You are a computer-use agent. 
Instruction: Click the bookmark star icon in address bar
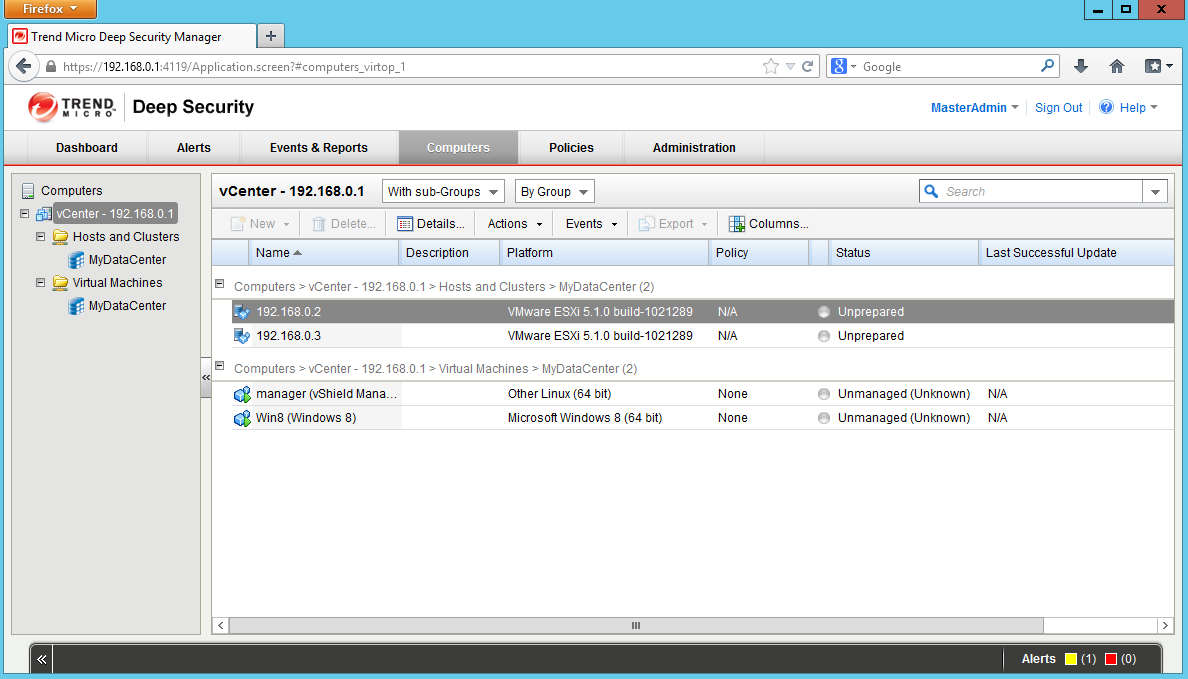pos(771,67)
